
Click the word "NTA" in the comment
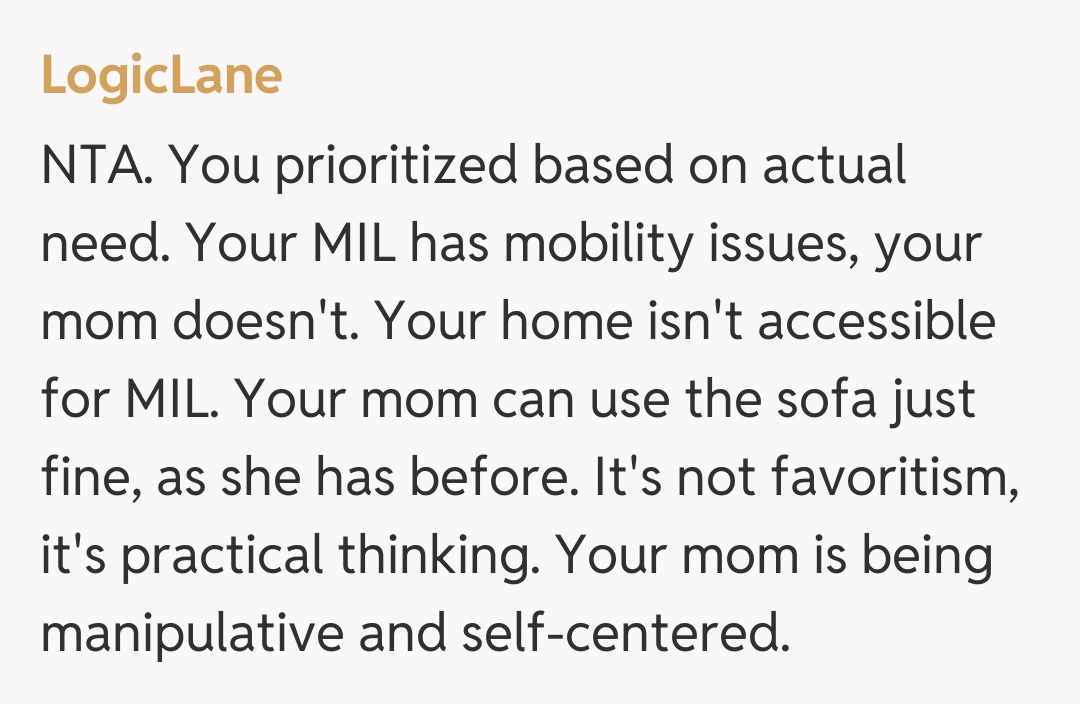click(x=93, y=167)
